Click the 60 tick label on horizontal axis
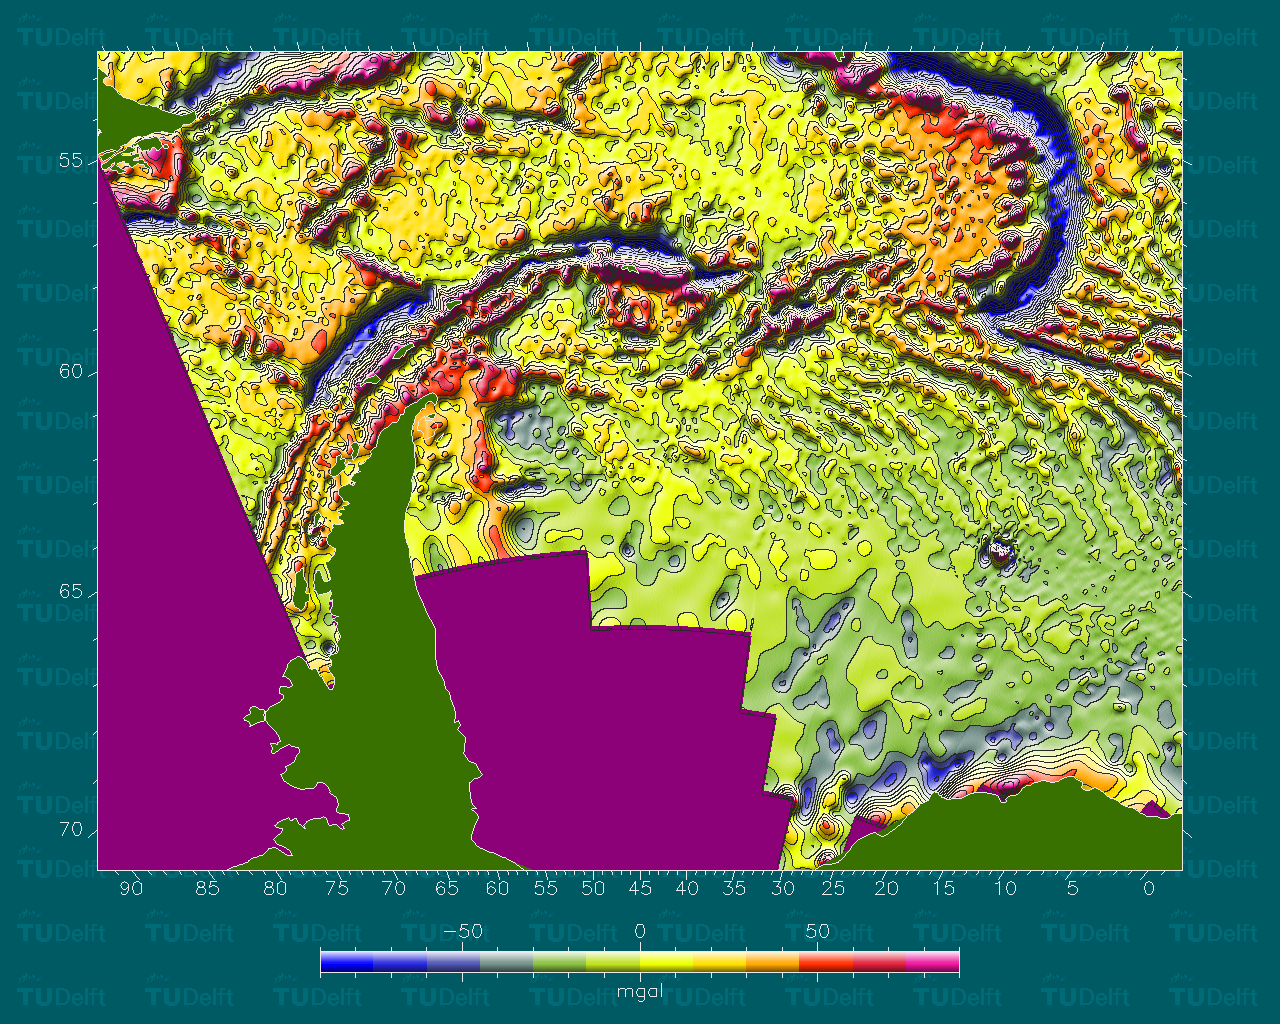 pos(497,888)
